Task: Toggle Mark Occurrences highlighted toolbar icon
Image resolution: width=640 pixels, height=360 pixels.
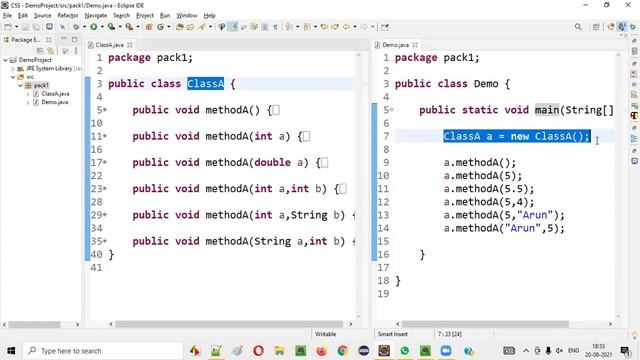Action: coord(233,27)
